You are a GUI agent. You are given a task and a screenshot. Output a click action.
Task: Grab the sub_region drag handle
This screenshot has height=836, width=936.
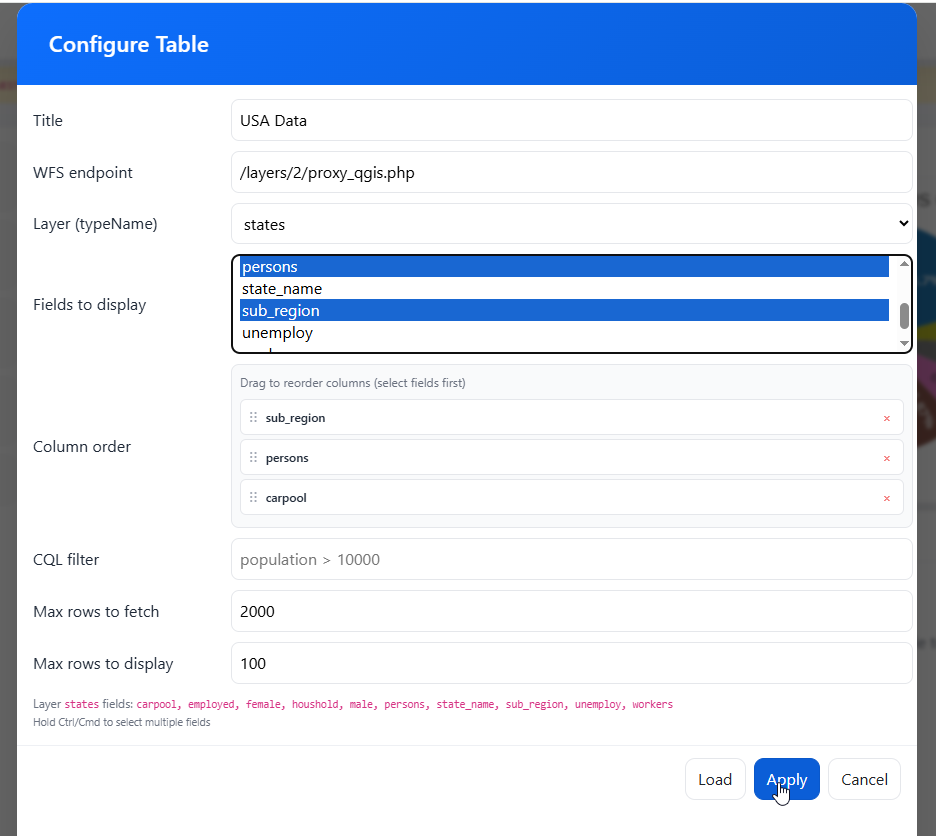253,417
